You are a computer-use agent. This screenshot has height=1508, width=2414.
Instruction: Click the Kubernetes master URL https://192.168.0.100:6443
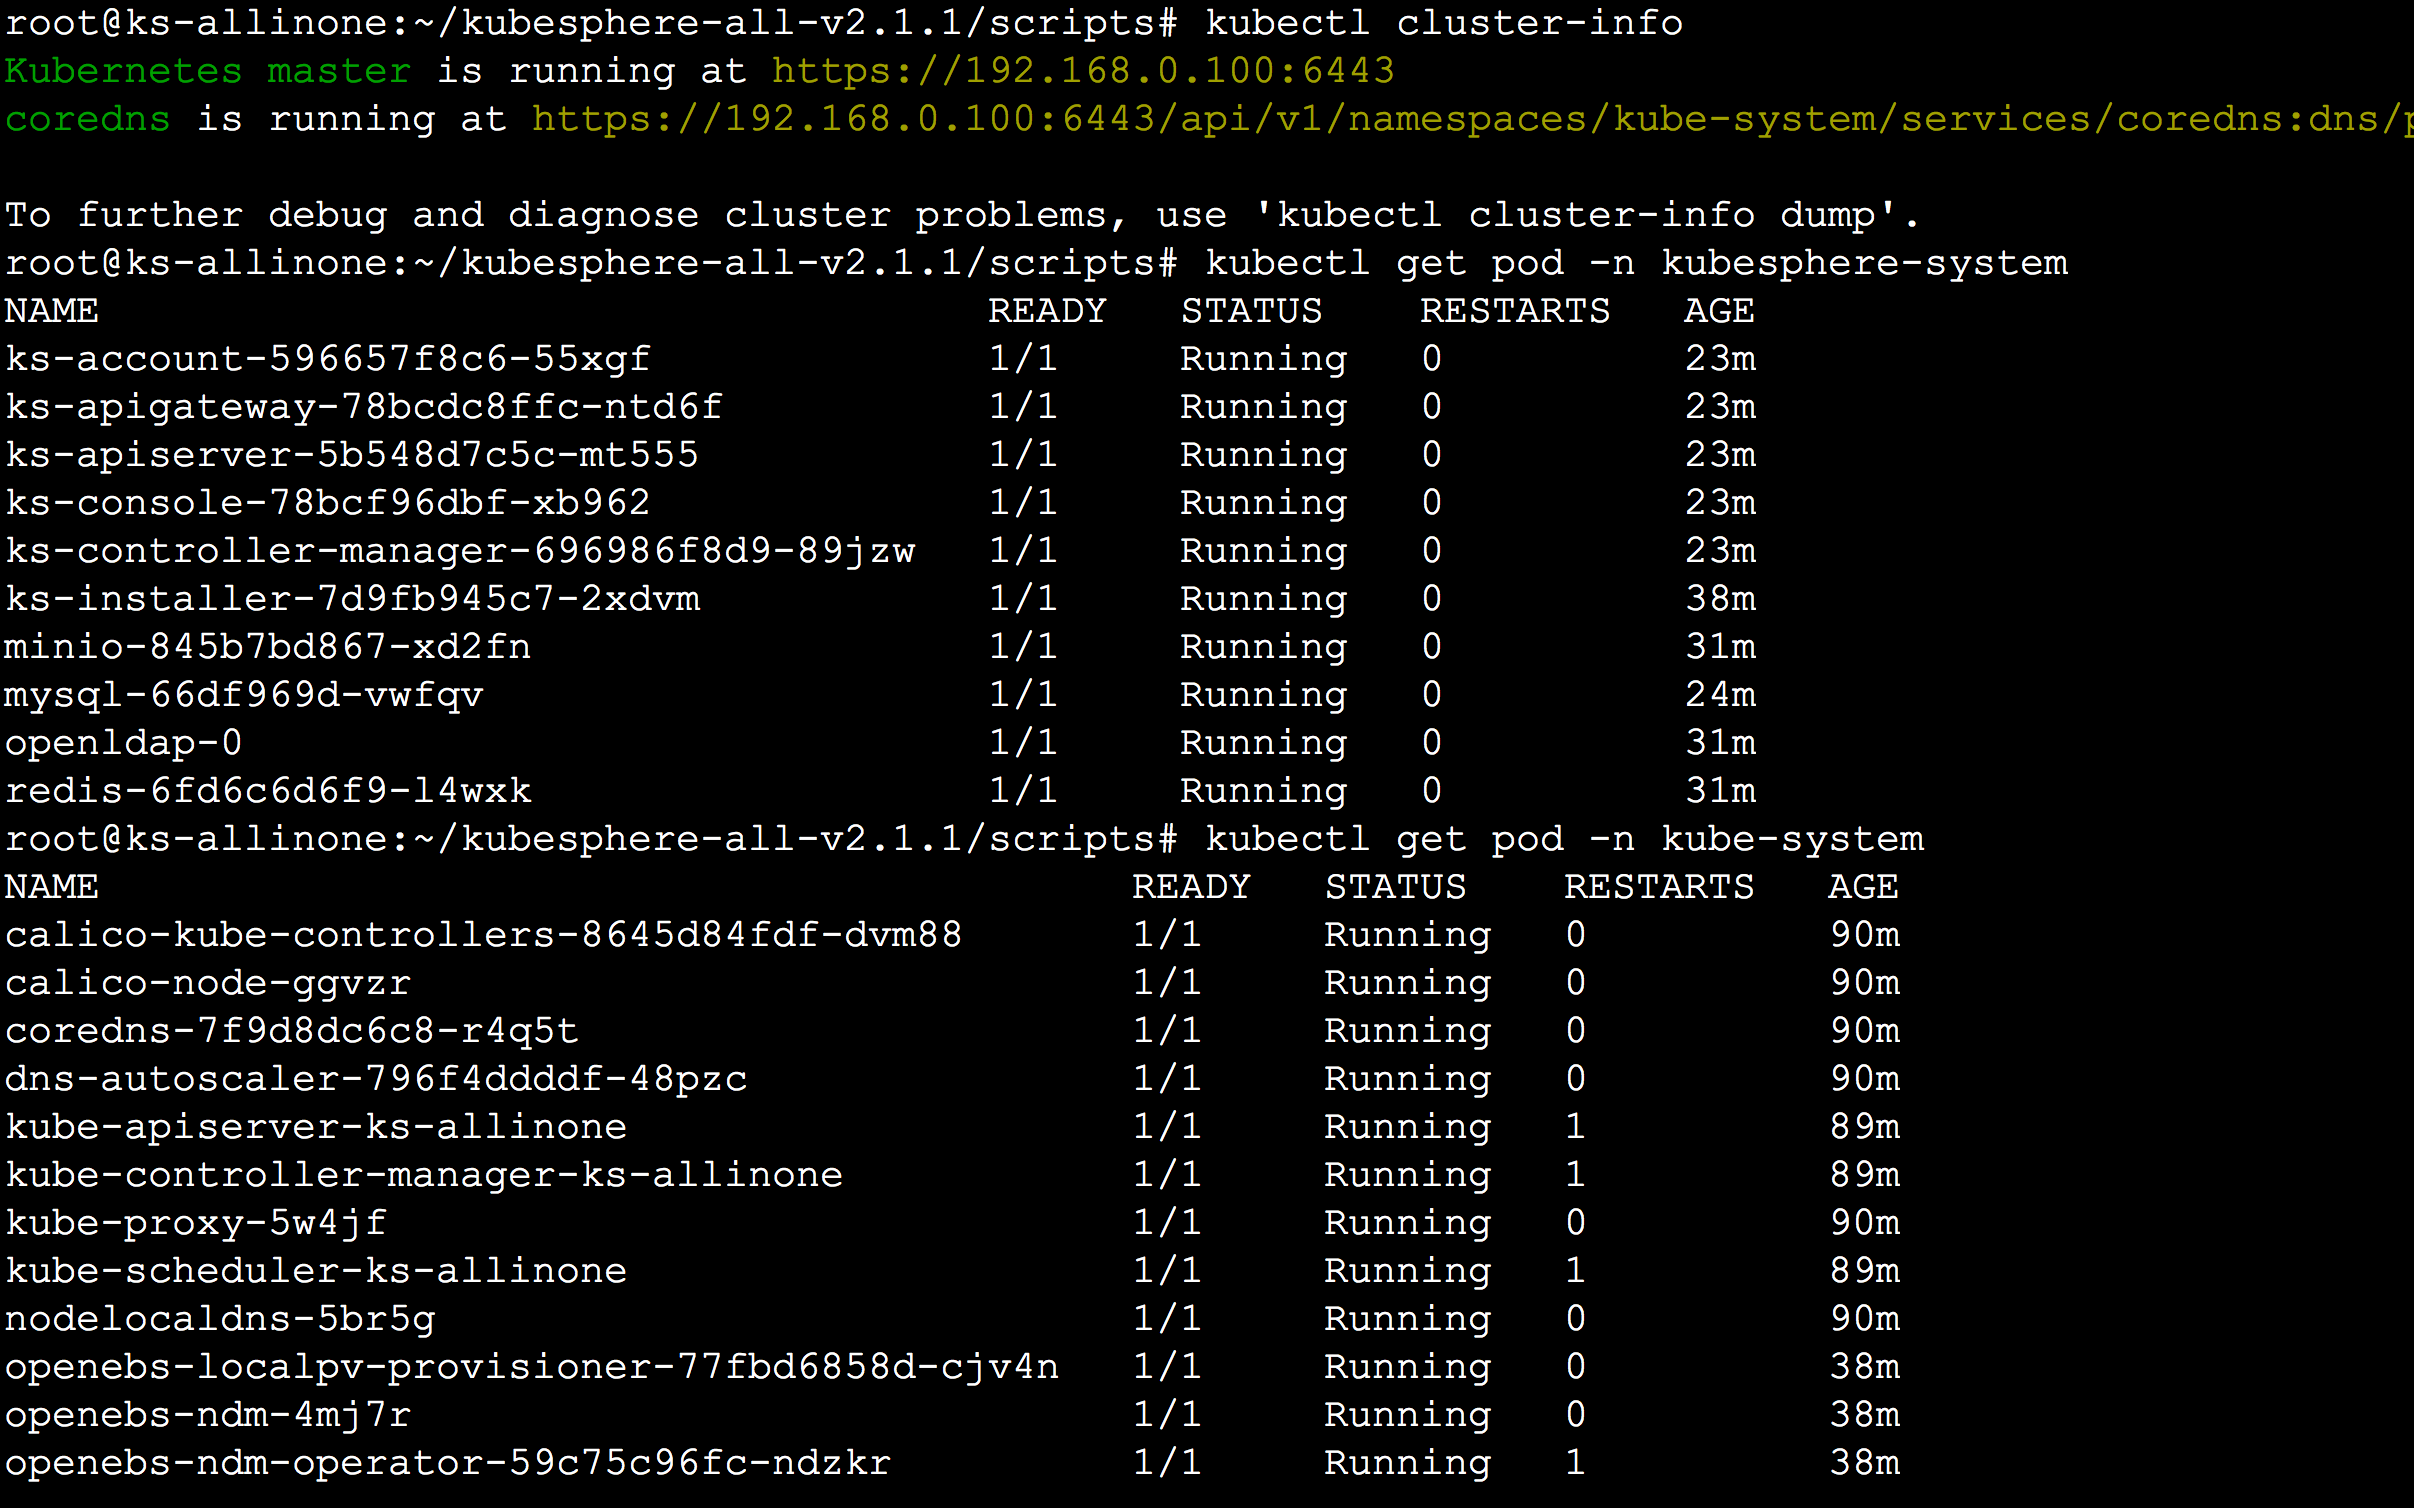tap(1083, 71)
